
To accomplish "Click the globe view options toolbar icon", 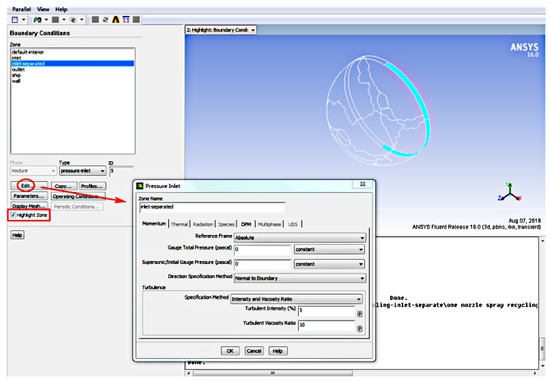I will click(x=73, y=20).
